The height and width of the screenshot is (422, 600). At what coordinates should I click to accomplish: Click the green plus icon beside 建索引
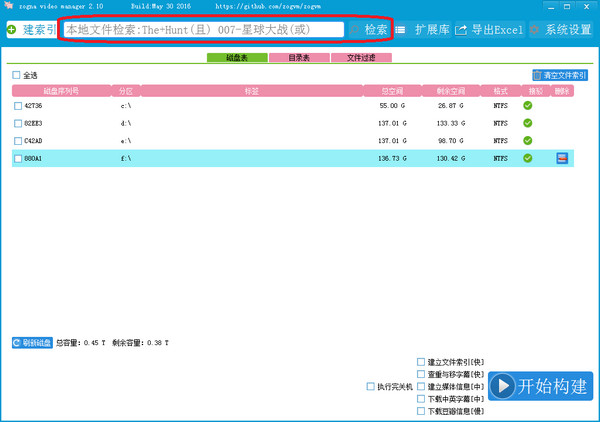[x=11, y=30]
